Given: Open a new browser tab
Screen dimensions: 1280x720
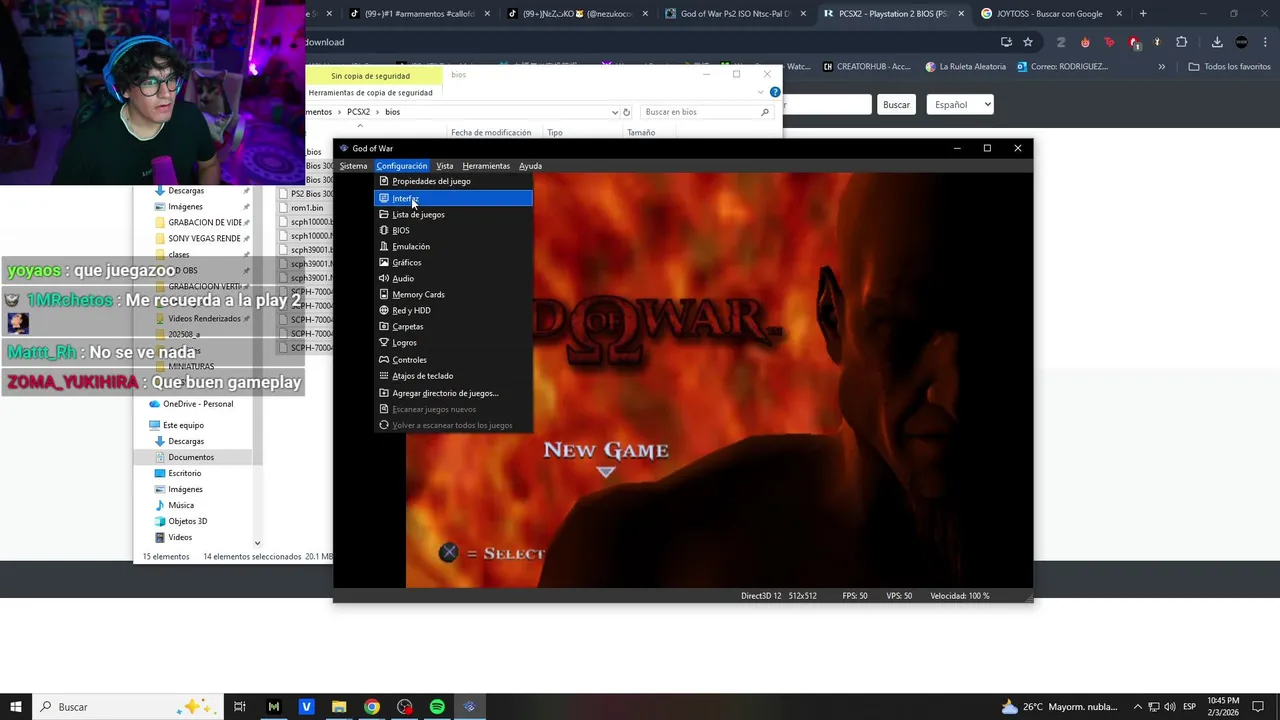Looking at the screenshot, I should coord(1143,14).
